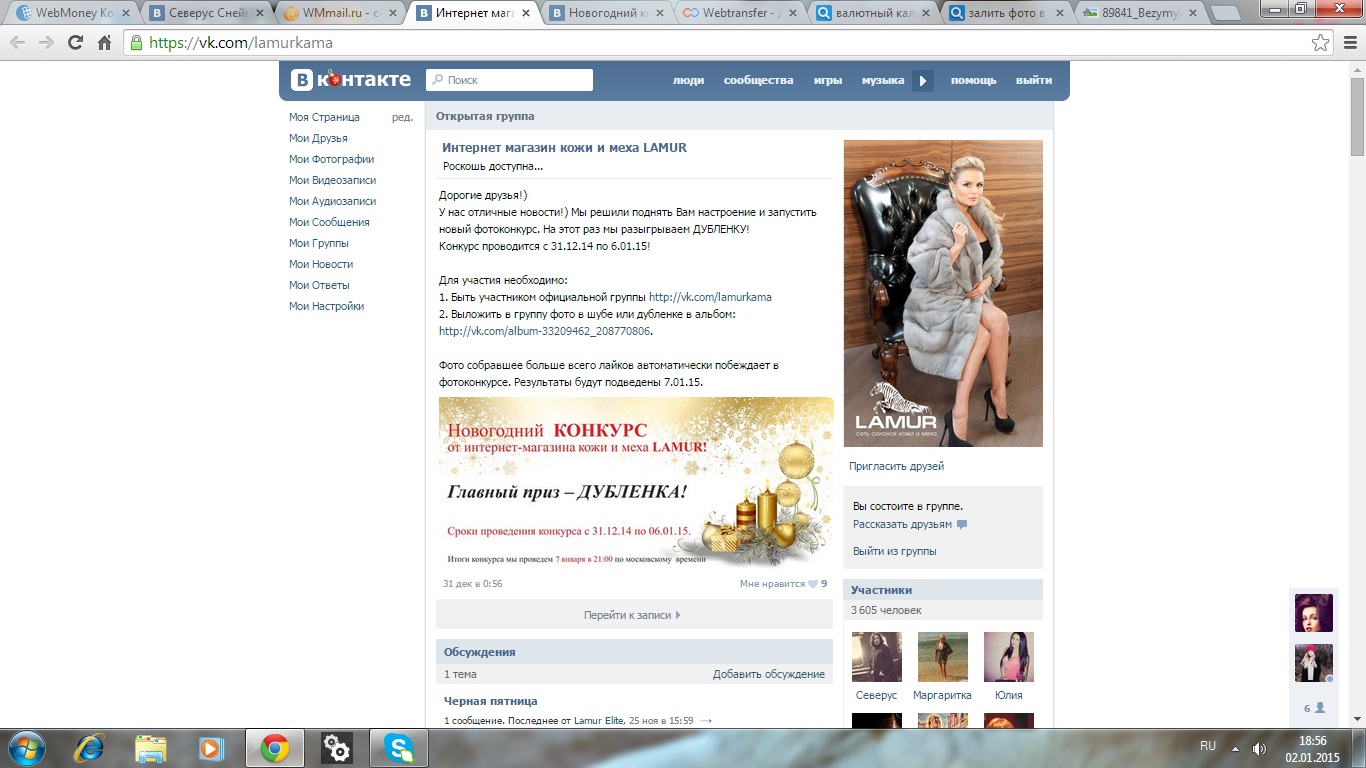Click the VKontakte logo
1366x768 pixels.
351,80
